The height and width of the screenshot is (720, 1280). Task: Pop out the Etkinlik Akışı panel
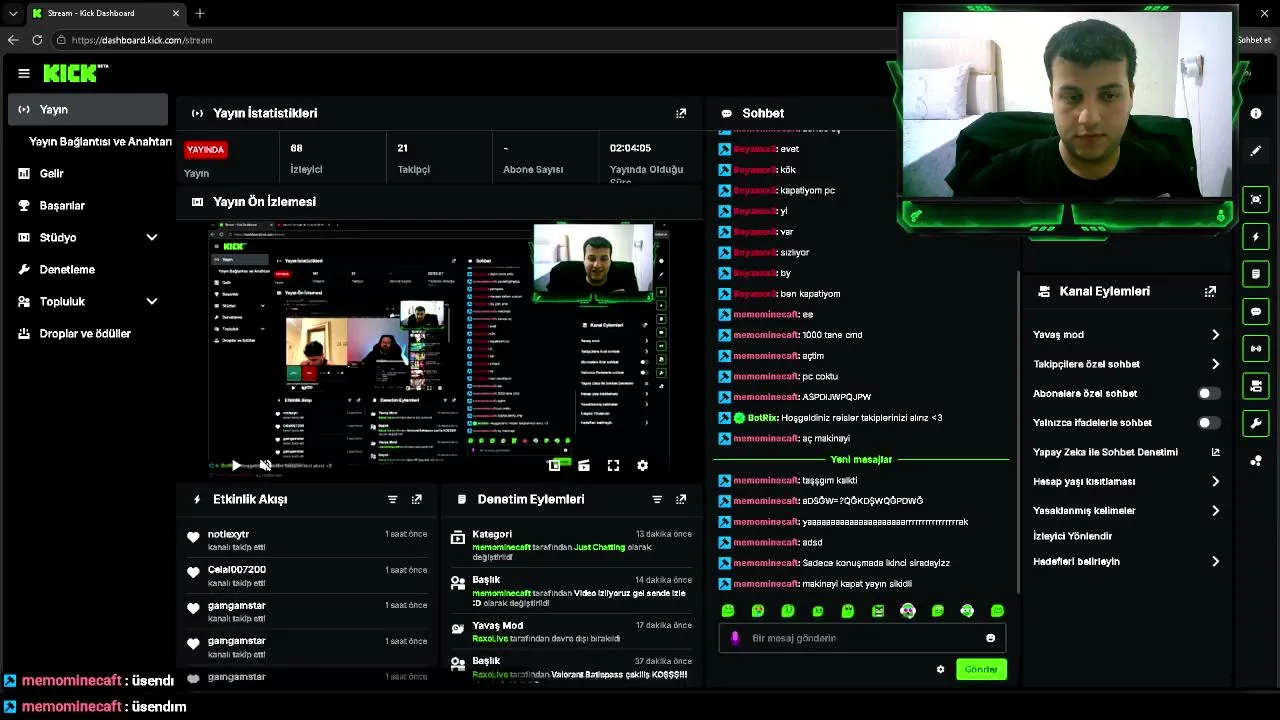(x=417, y=499)
